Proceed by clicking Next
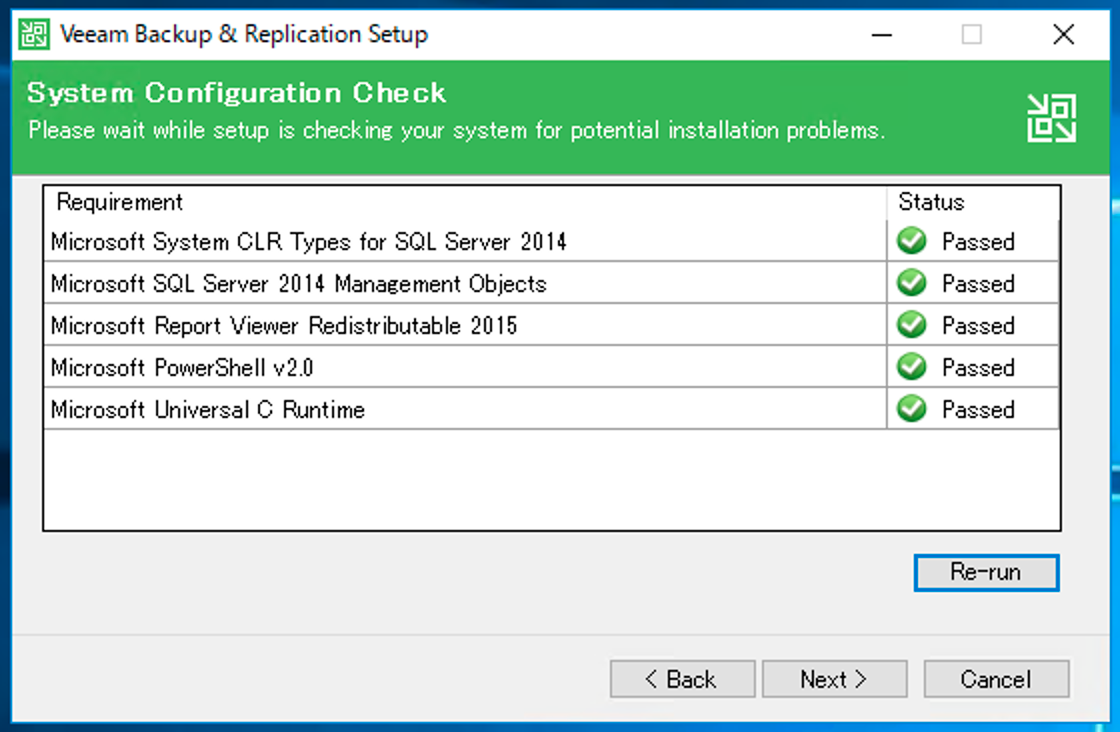 point(834,679)
